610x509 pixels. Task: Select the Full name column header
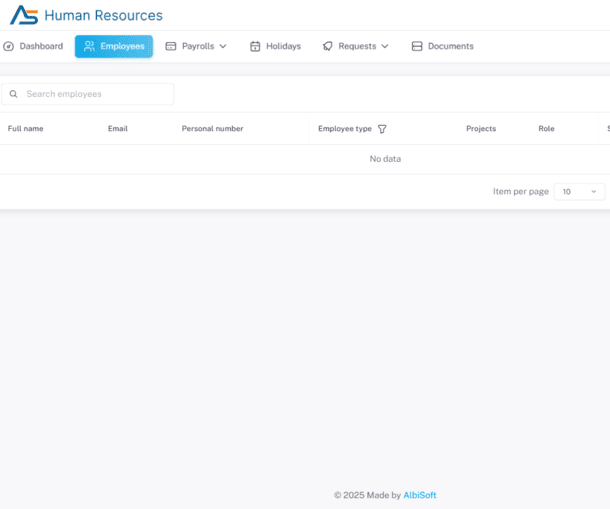26,129
